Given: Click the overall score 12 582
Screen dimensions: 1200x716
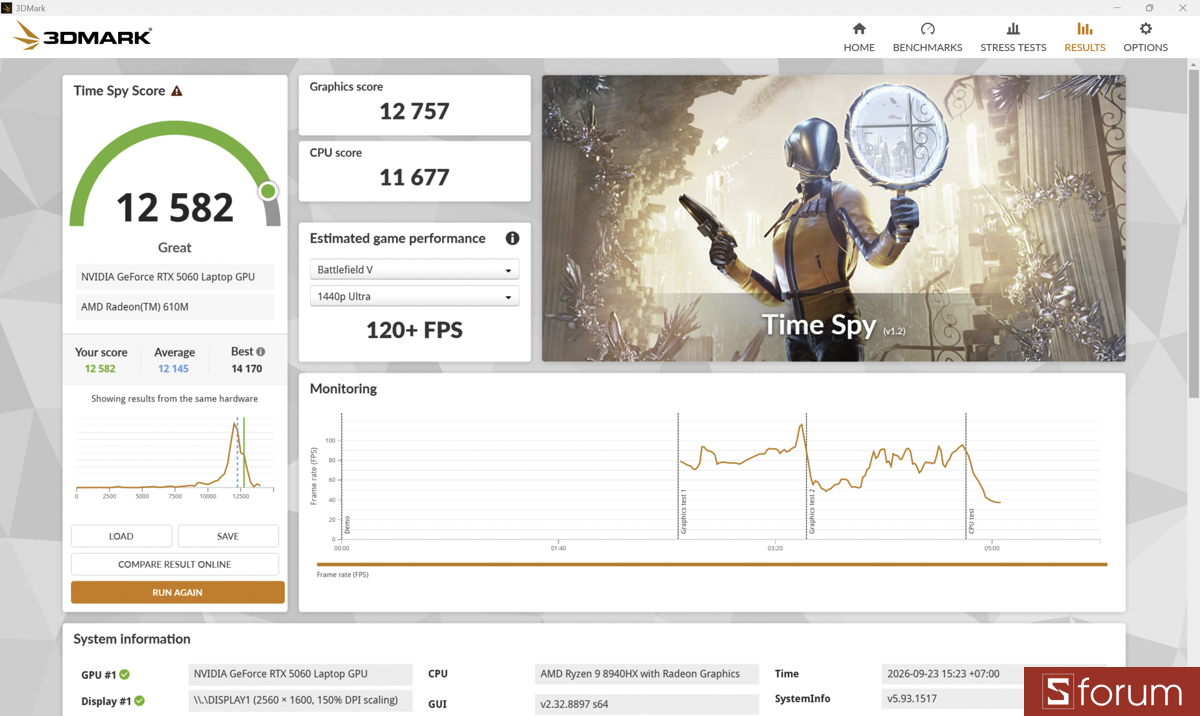Looking at the screenshot, I should pos(175,207).
